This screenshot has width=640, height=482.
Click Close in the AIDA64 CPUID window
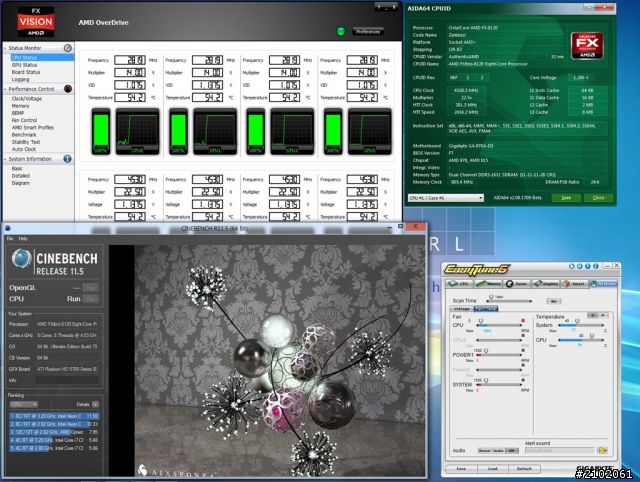pyautogui.click(x=598, y=198)
